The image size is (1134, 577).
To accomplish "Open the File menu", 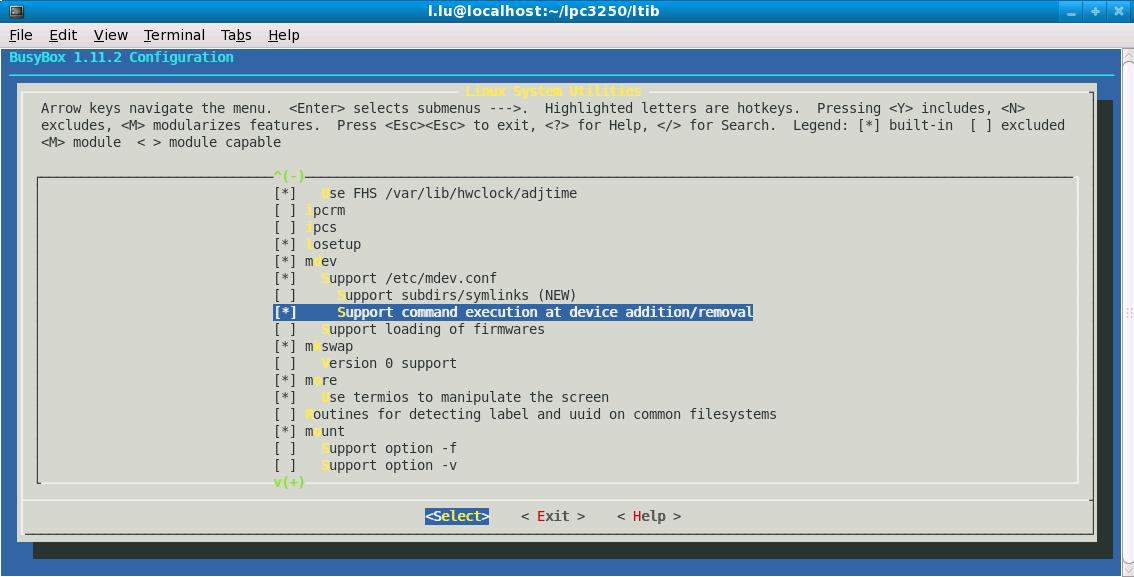I will [21, 35].
